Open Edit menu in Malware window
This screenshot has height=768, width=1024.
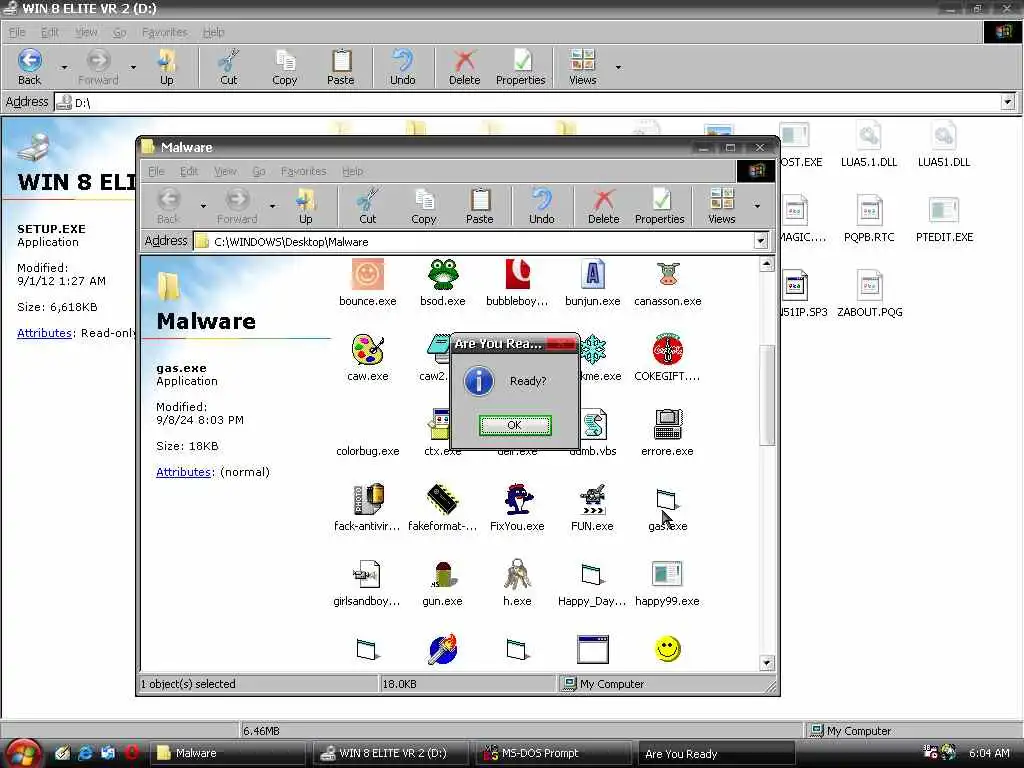pyautogui.click(x=189, y=171)
